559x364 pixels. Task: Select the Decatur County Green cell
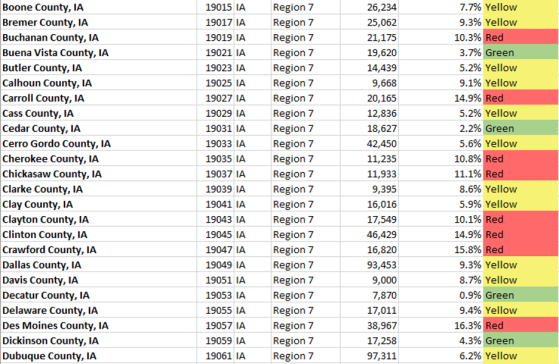(521, 295)
